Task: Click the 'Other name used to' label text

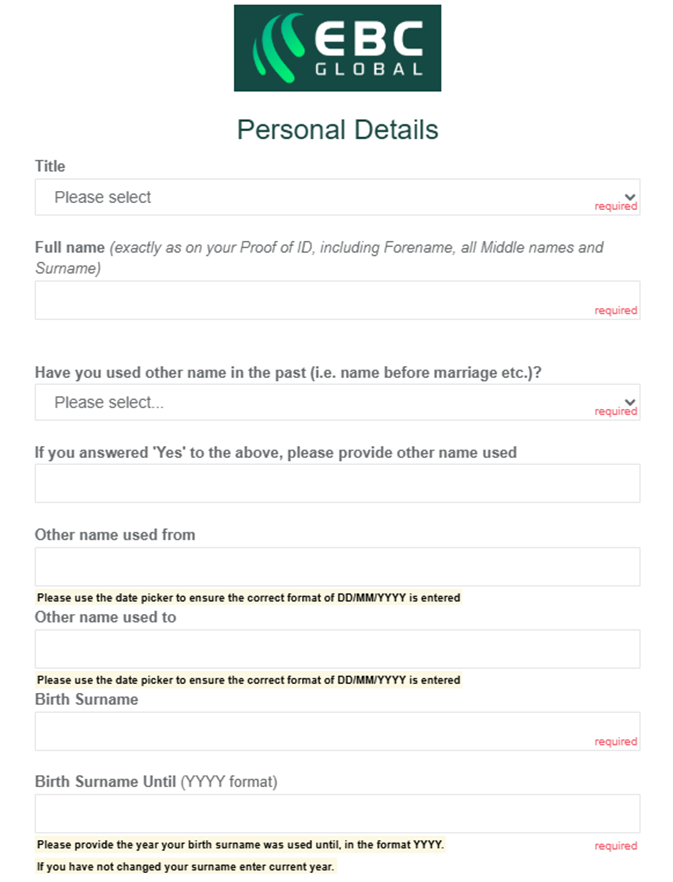Action: click(105, 617)
